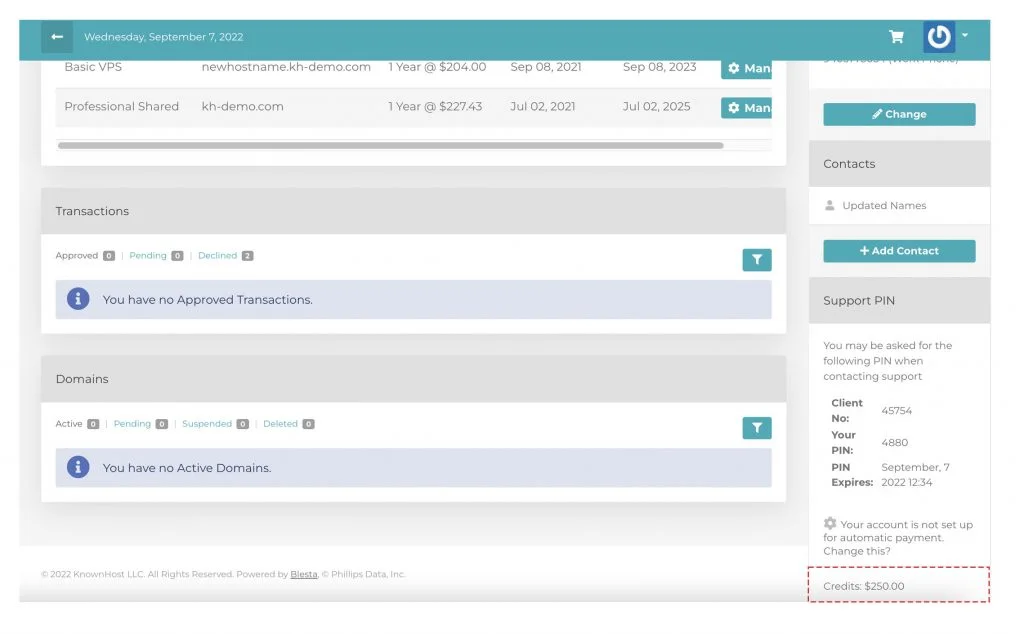Click the back arrow in header

click(57, 37)
